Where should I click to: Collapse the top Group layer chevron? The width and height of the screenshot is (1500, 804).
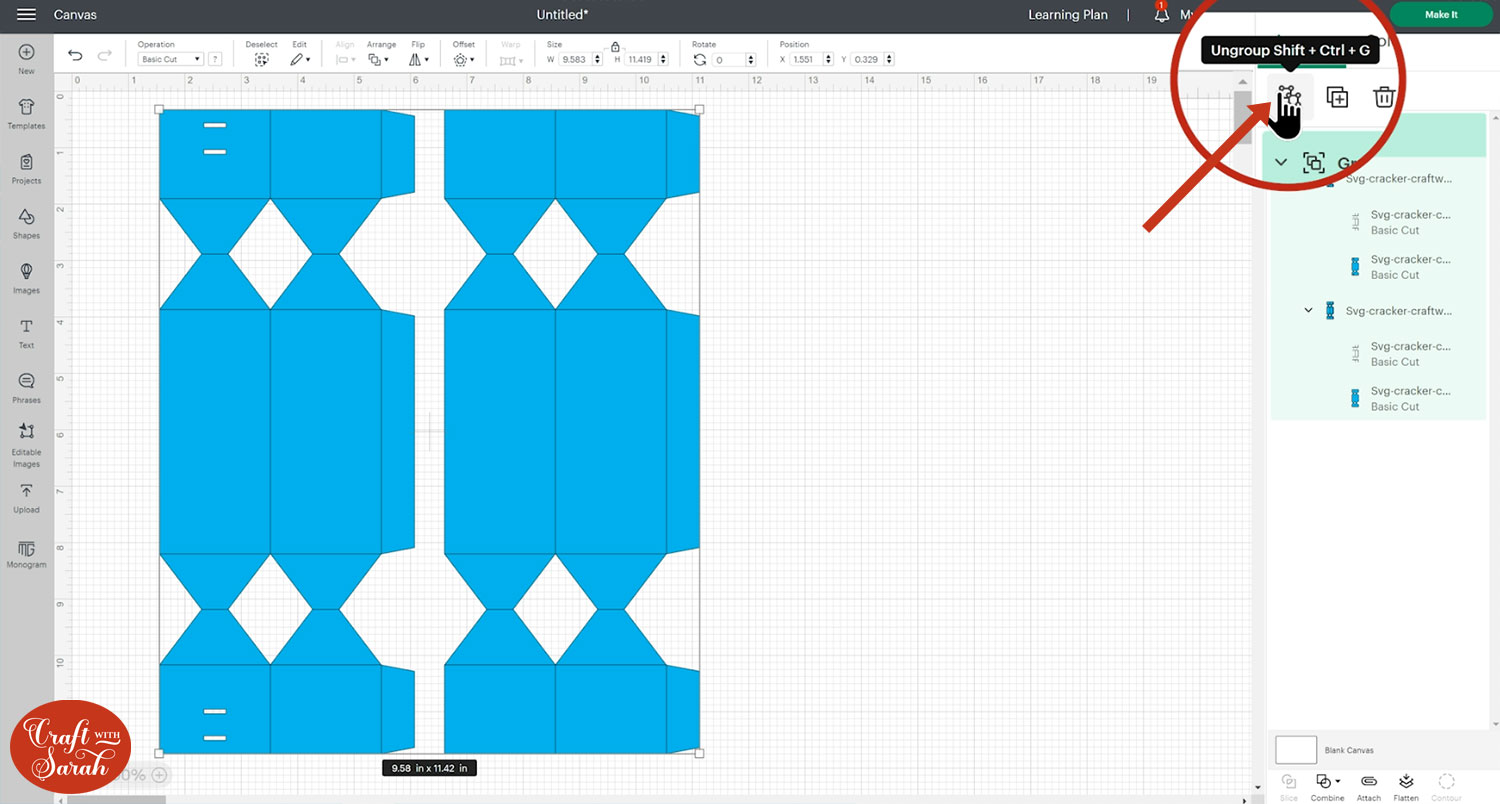click(x=1281, y=162)
